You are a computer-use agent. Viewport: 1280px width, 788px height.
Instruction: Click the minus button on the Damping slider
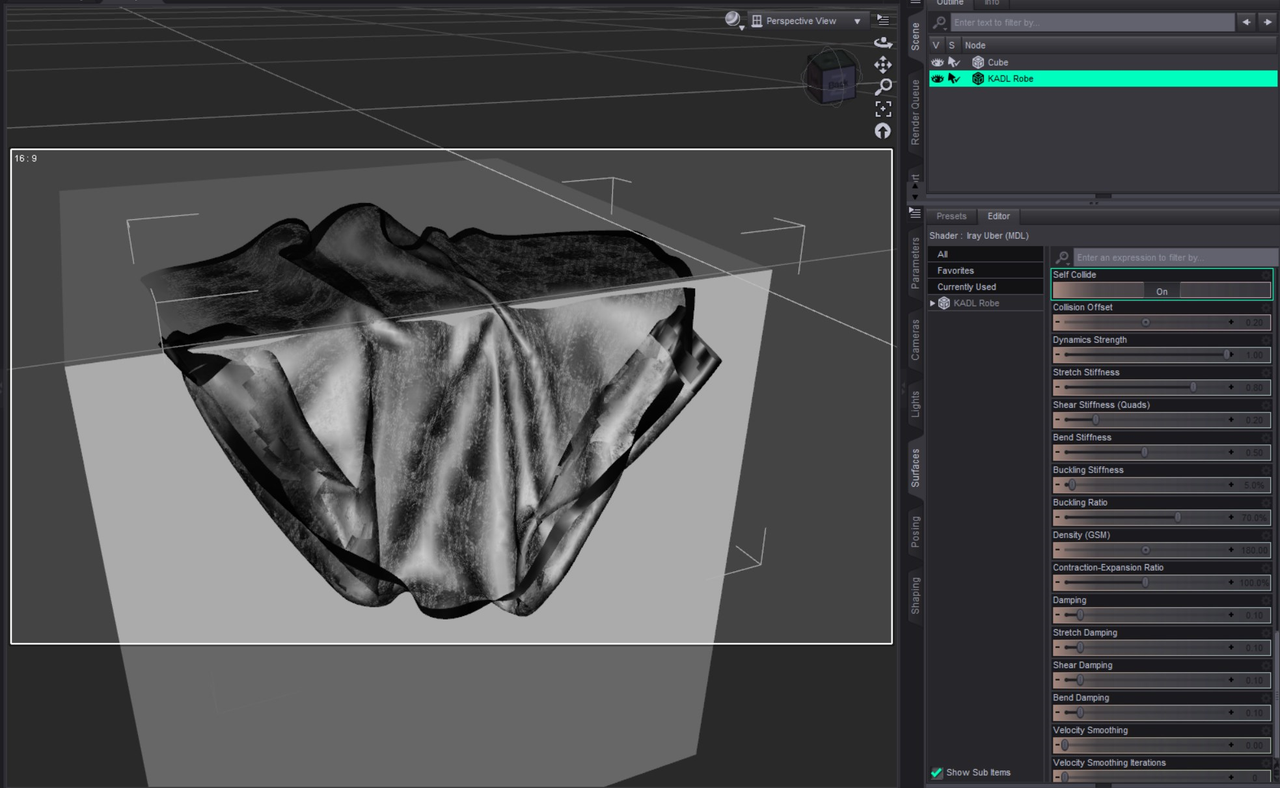(1058, 615)
